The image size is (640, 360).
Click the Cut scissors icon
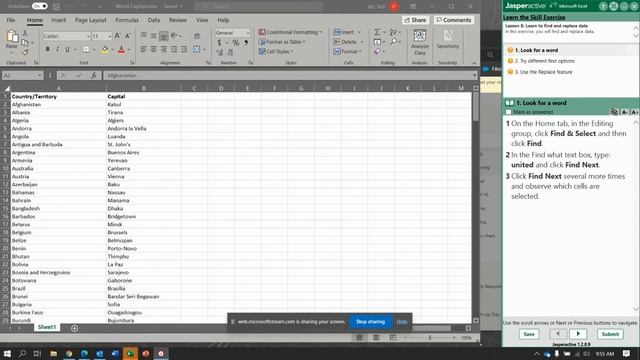(25, 33)
